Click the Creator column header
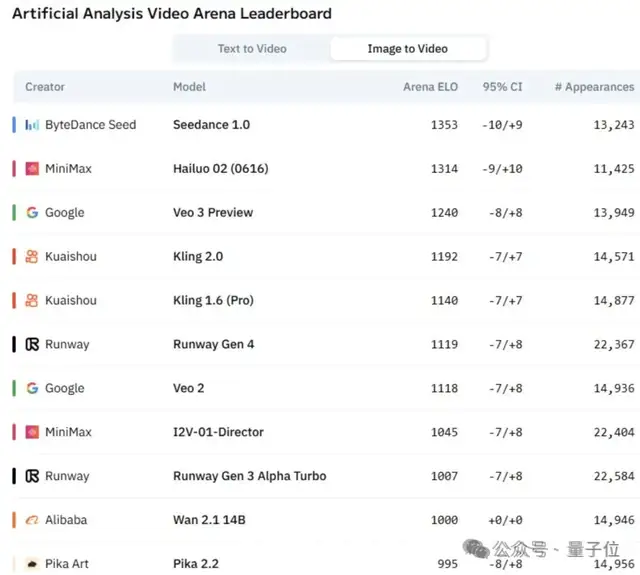The height and width of the screenshot is (575, 640). click(x=45, y=87)
